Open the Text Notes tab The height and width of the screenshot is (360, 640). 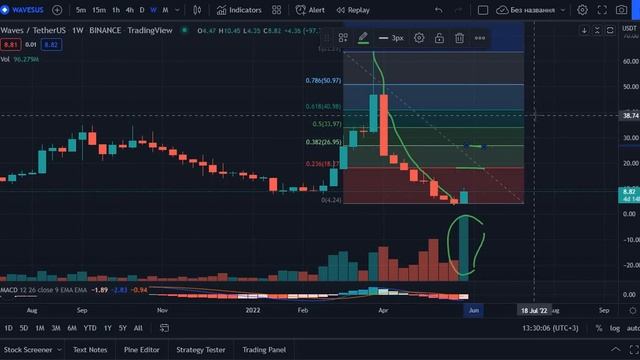click(x=90, y=350)
